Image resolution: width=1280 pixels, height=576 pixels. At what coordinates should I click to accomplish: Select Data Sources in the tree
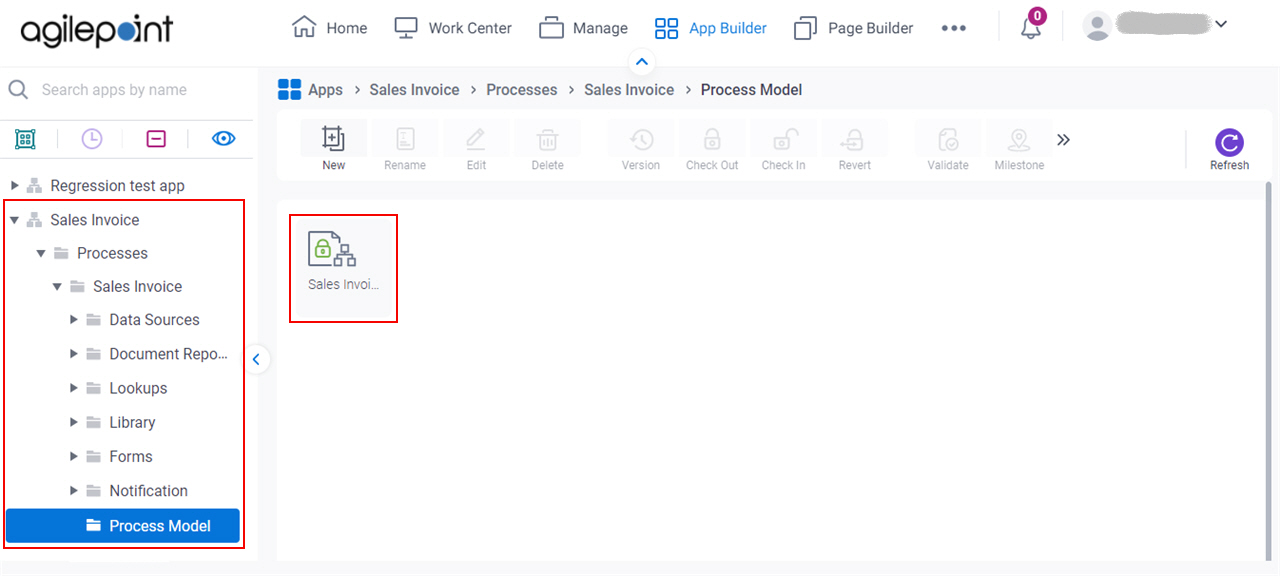click(154, 320)
